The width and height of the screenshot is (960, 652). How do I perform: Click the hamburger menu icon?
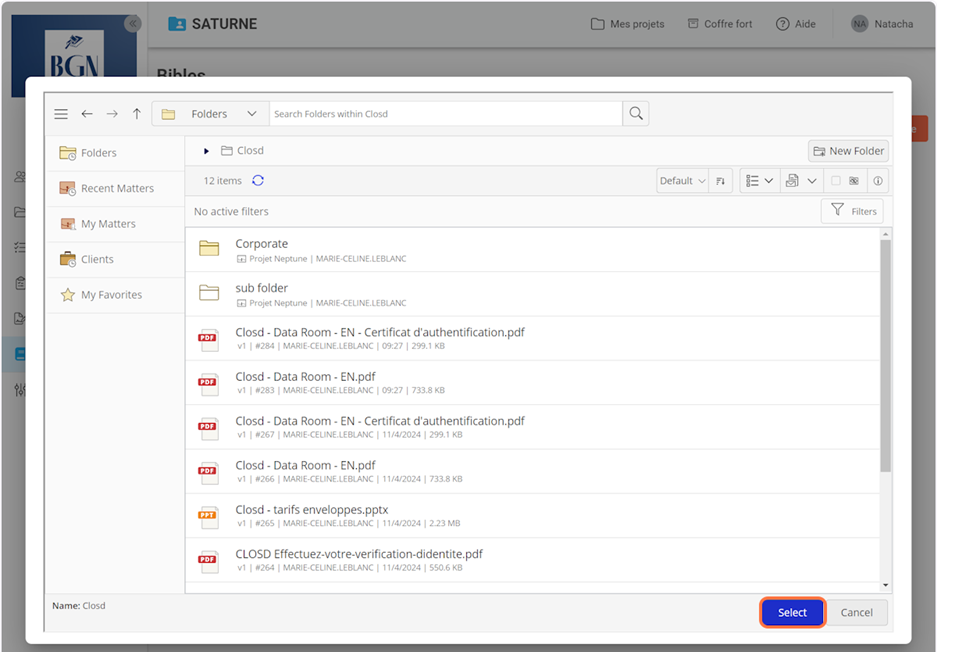[x=61, y=114]
